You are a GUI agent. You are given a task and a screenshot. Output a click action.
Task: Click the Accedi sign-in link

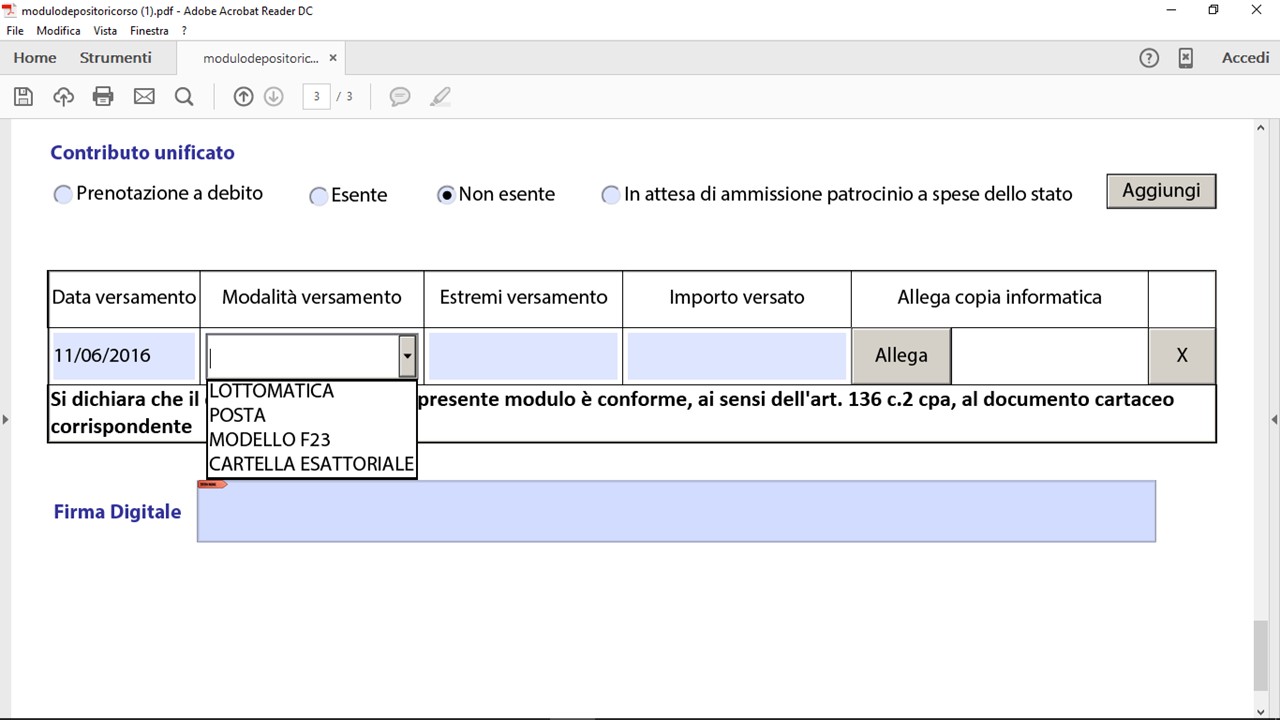(x=1245, y=58)
